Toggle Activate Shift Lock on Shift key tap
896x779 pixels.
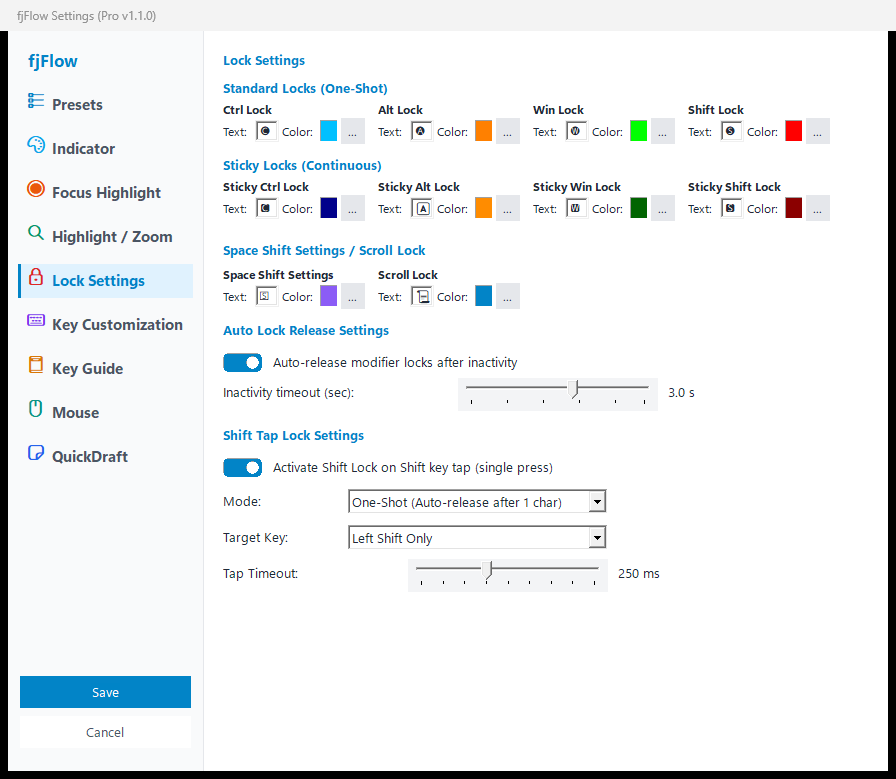tap(242, 468)
